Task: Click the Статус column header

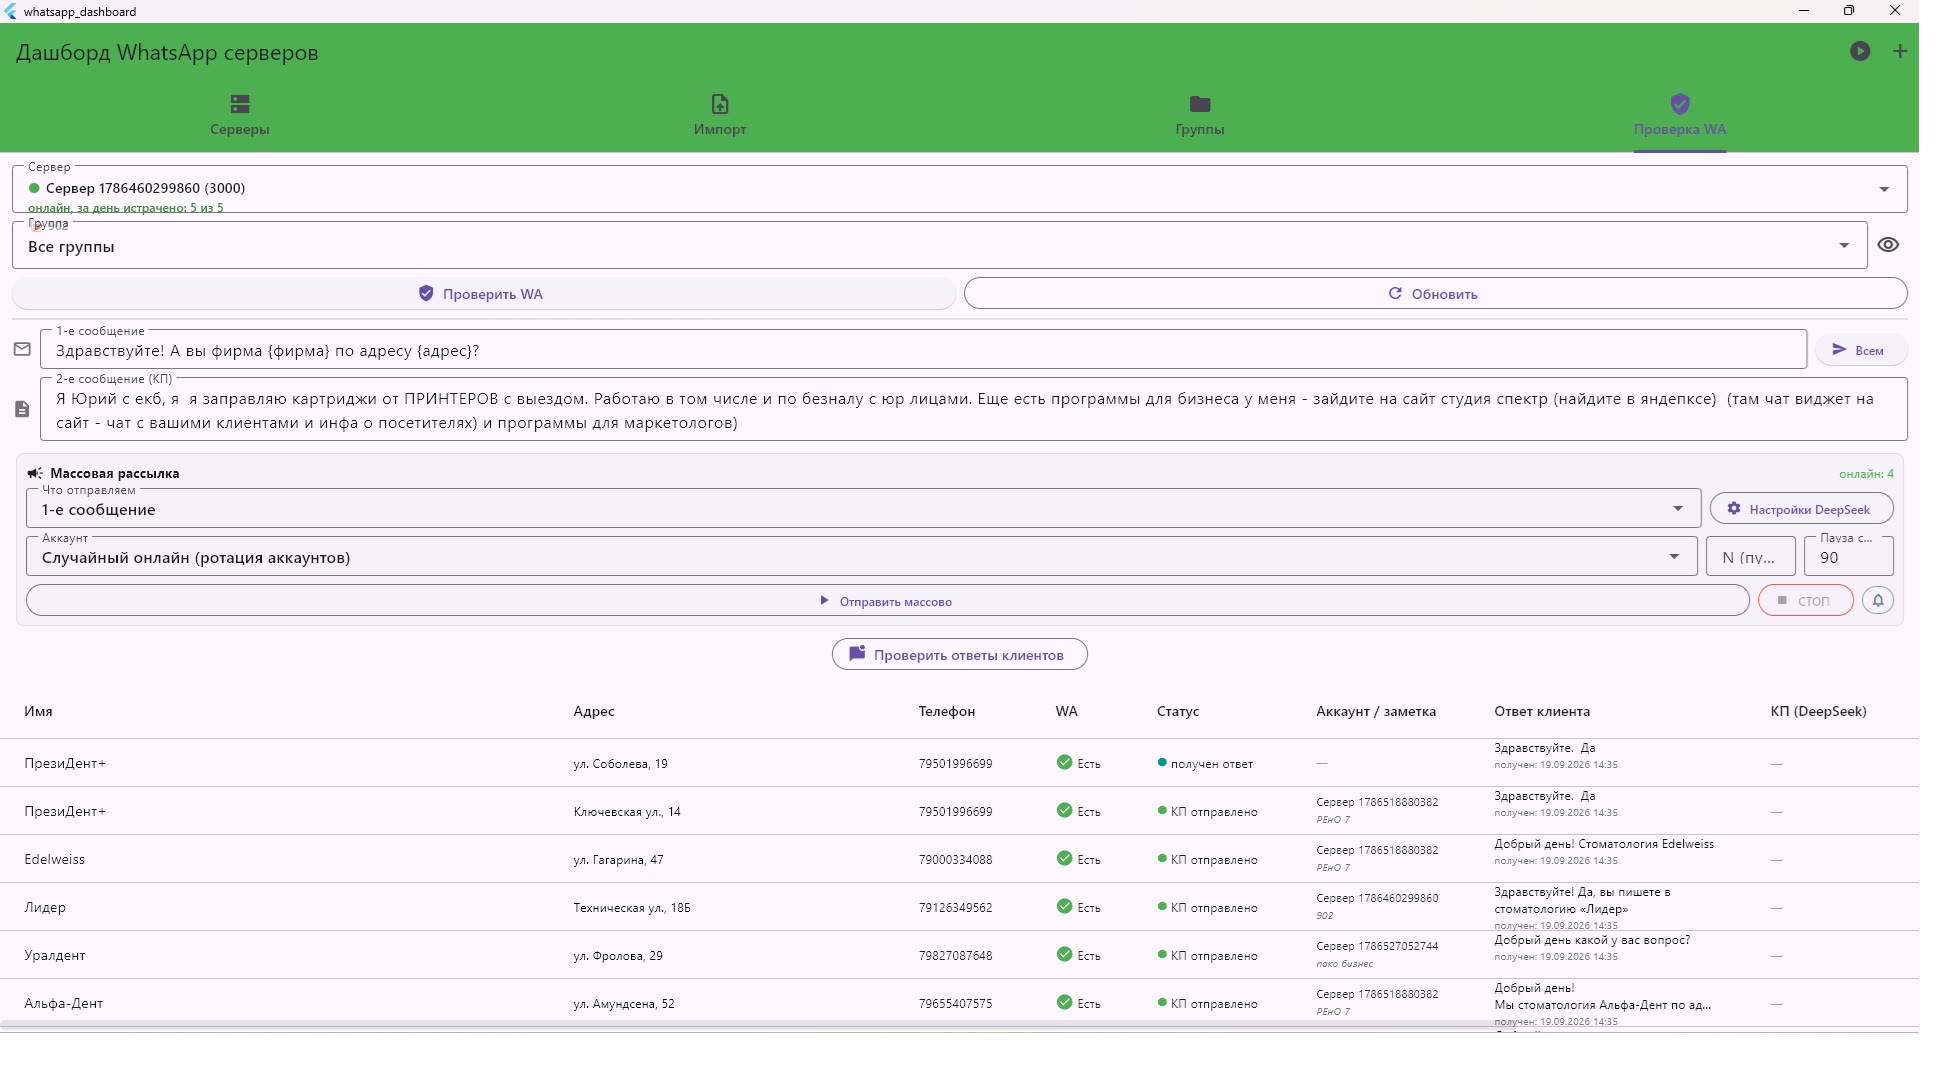Action: (x=1177, y=711)
